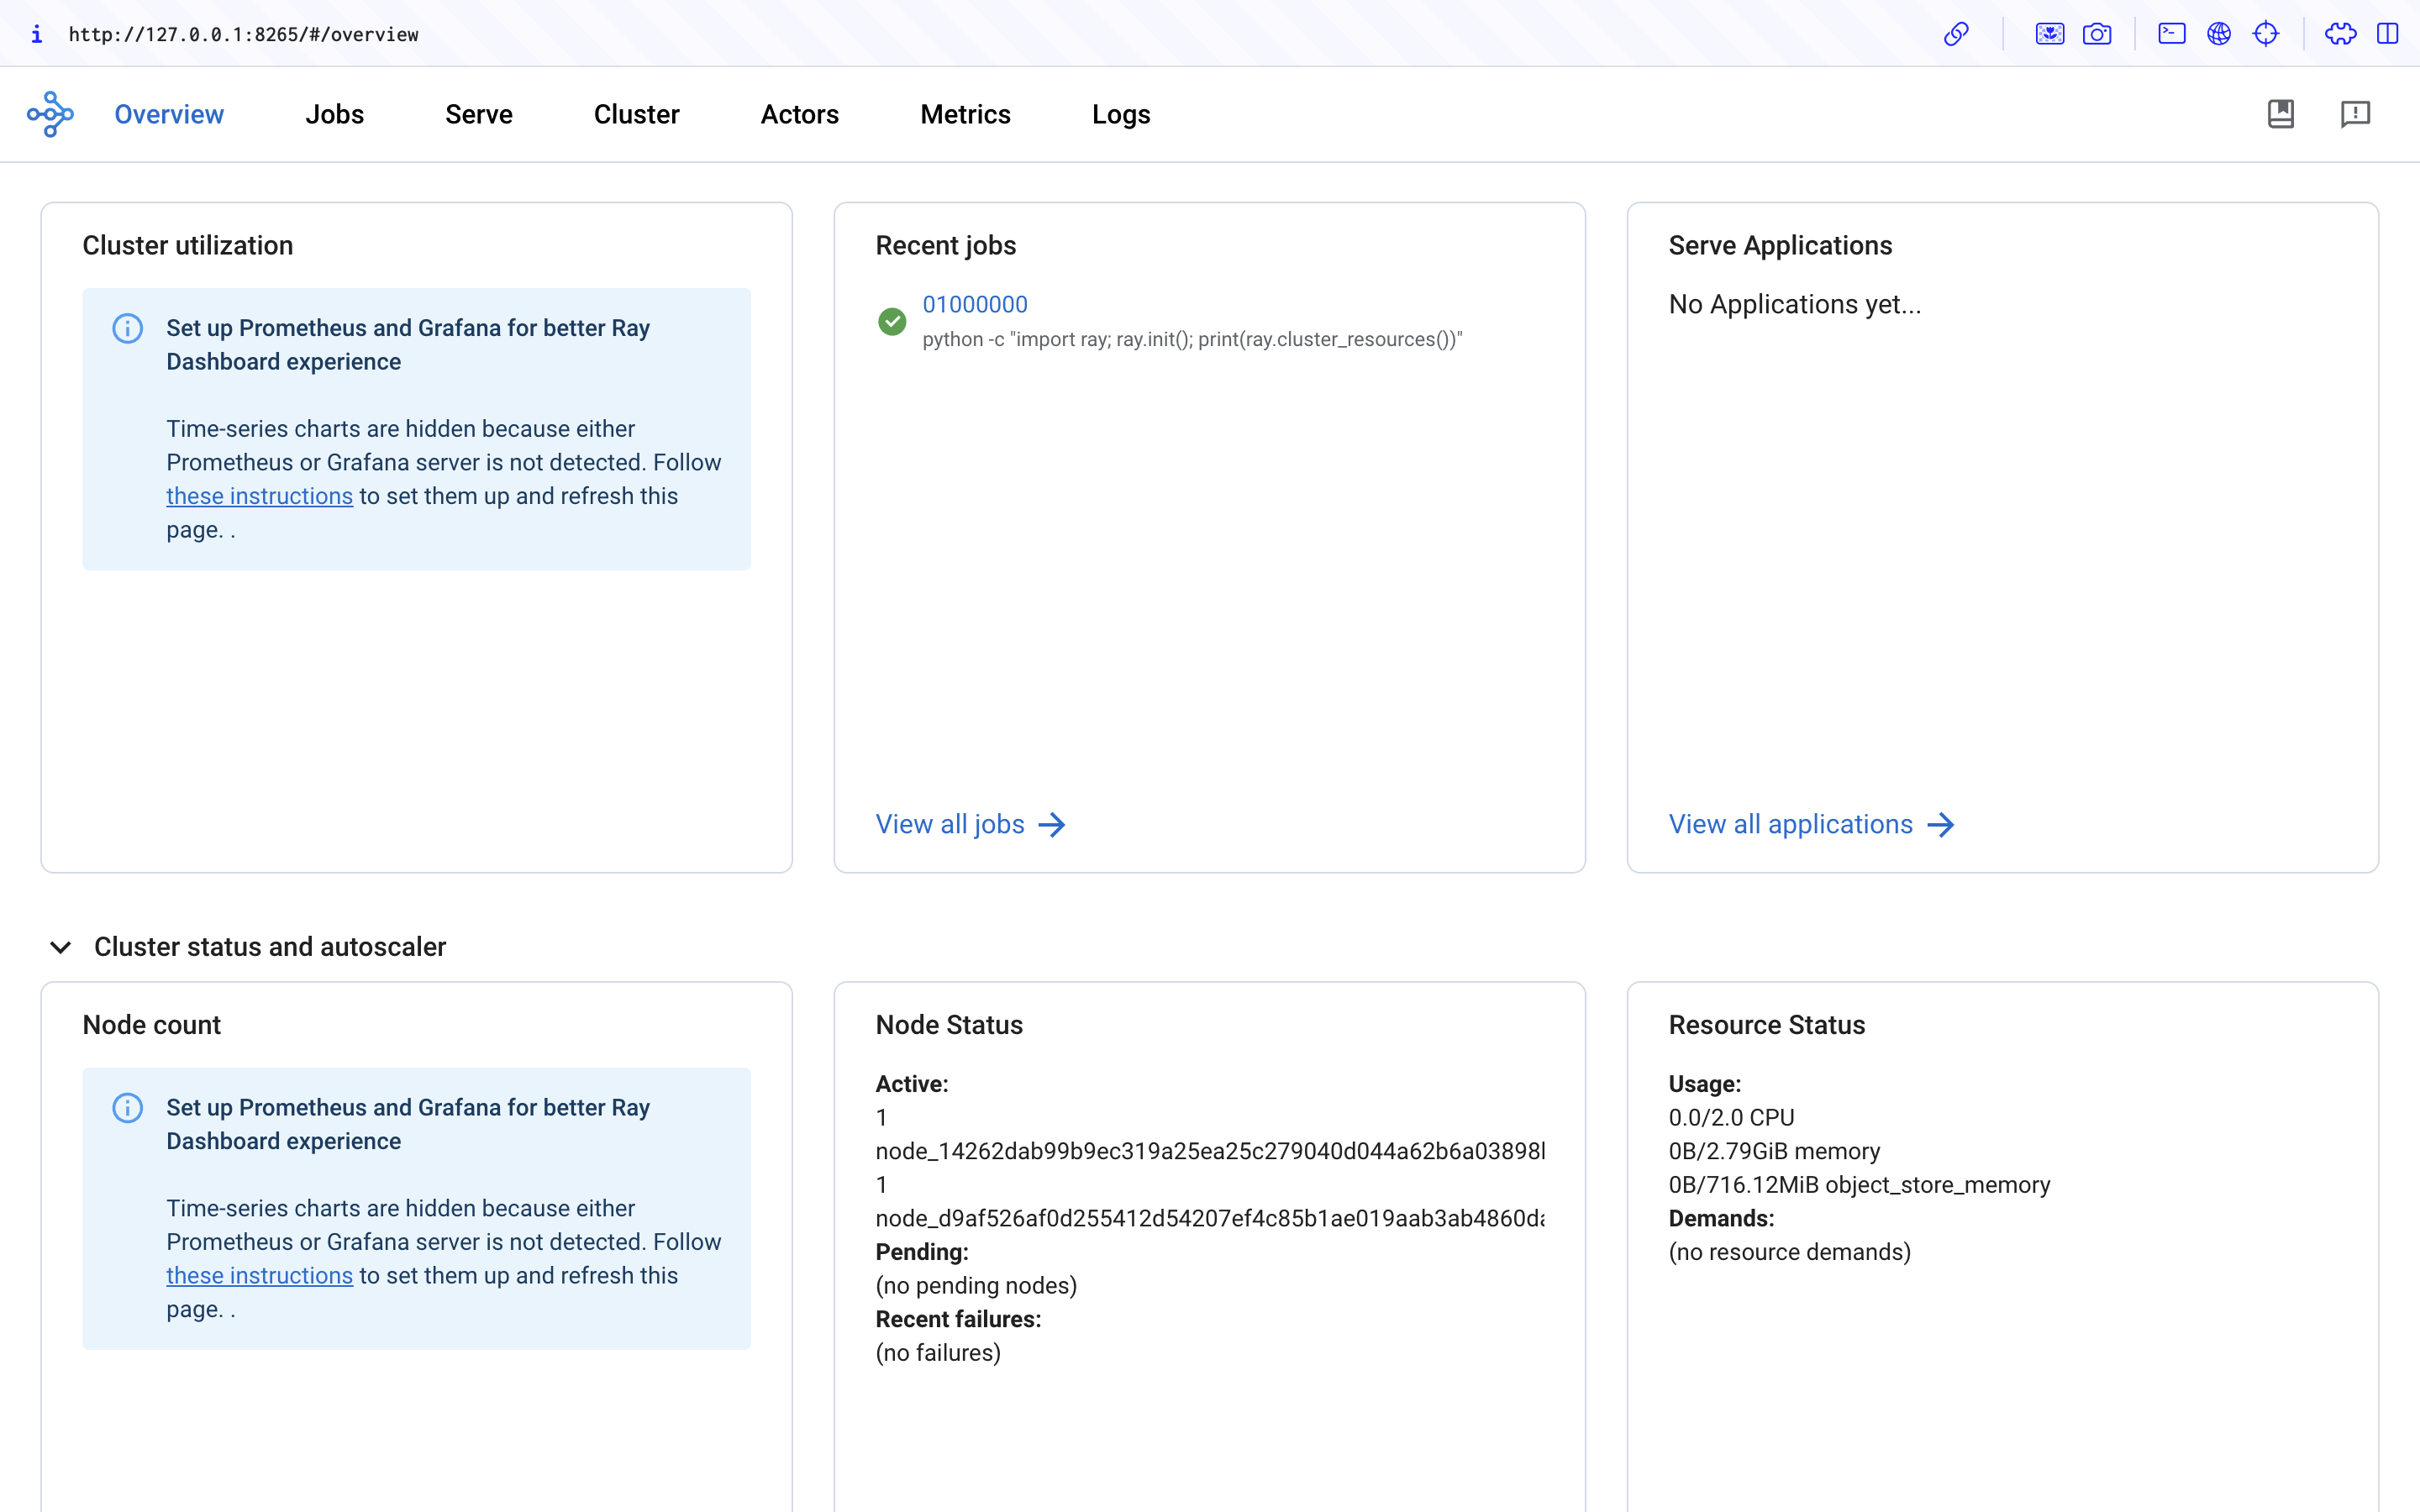Click the globe network icon
This screenshot has height=1512, width=2420.
(2219, 34)
